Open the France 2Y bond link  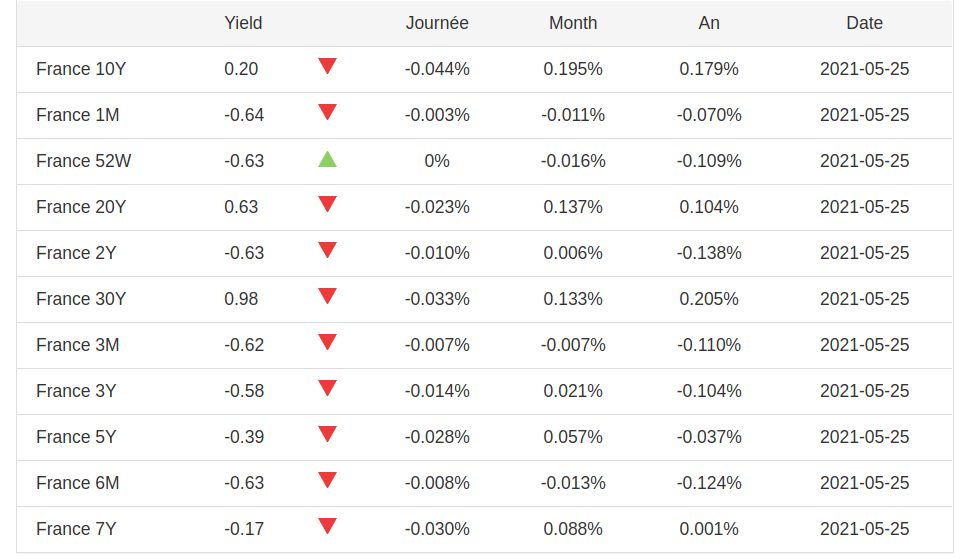click(x=76, y=253)
